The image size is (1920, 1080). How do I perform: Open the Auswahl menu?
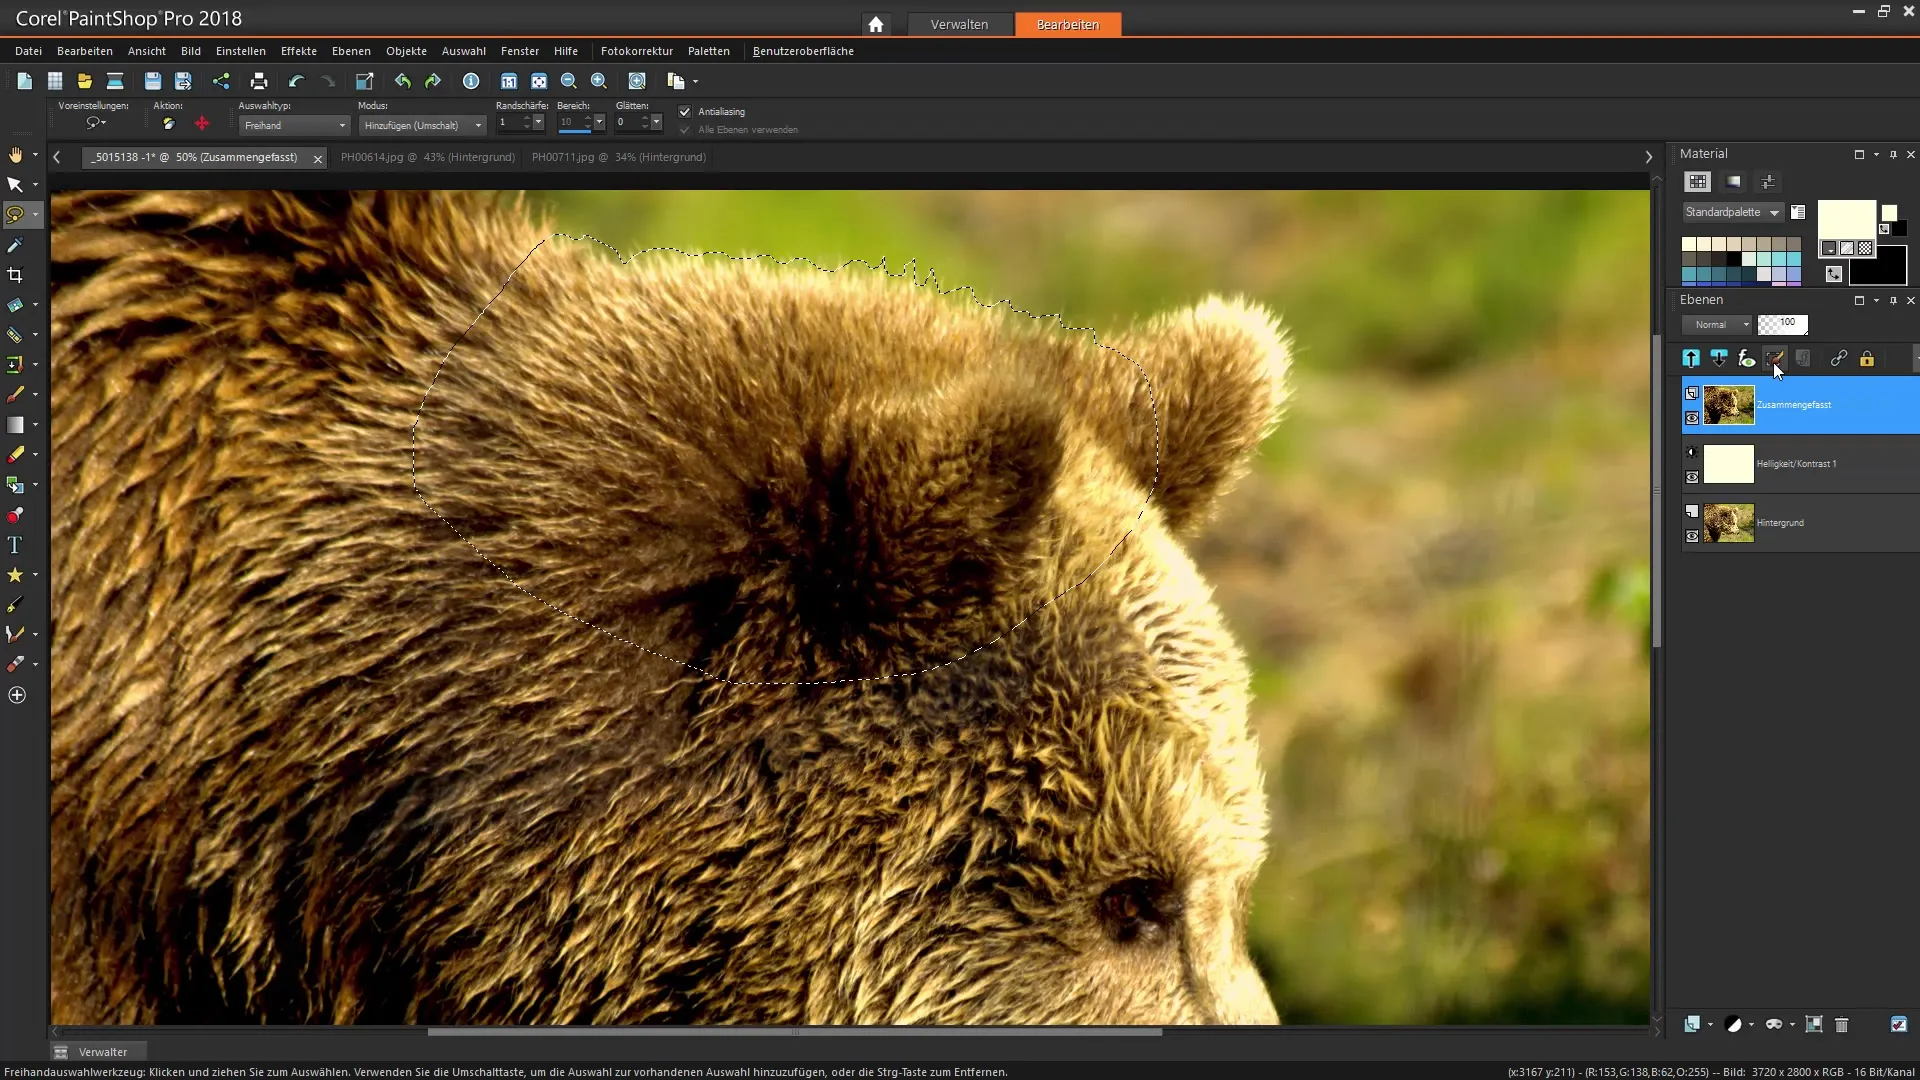[x=463, y=51]
